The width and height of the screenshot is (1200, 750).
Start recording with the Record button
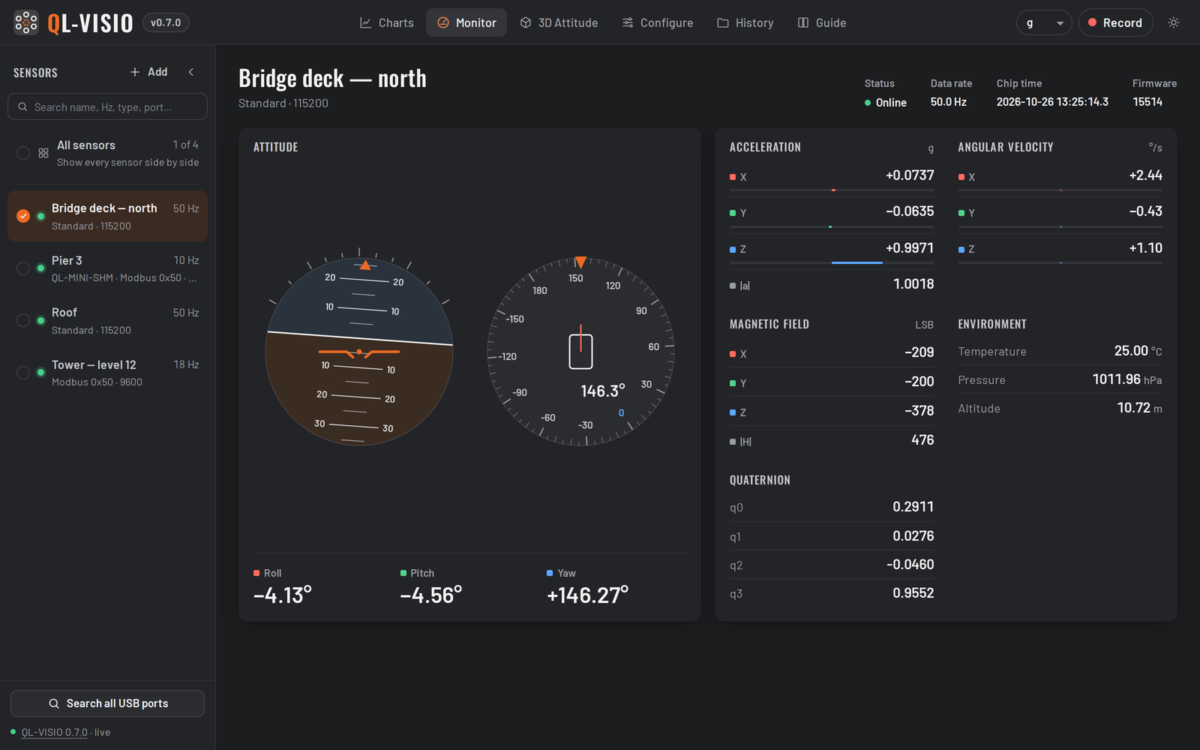coord(1115,23)
